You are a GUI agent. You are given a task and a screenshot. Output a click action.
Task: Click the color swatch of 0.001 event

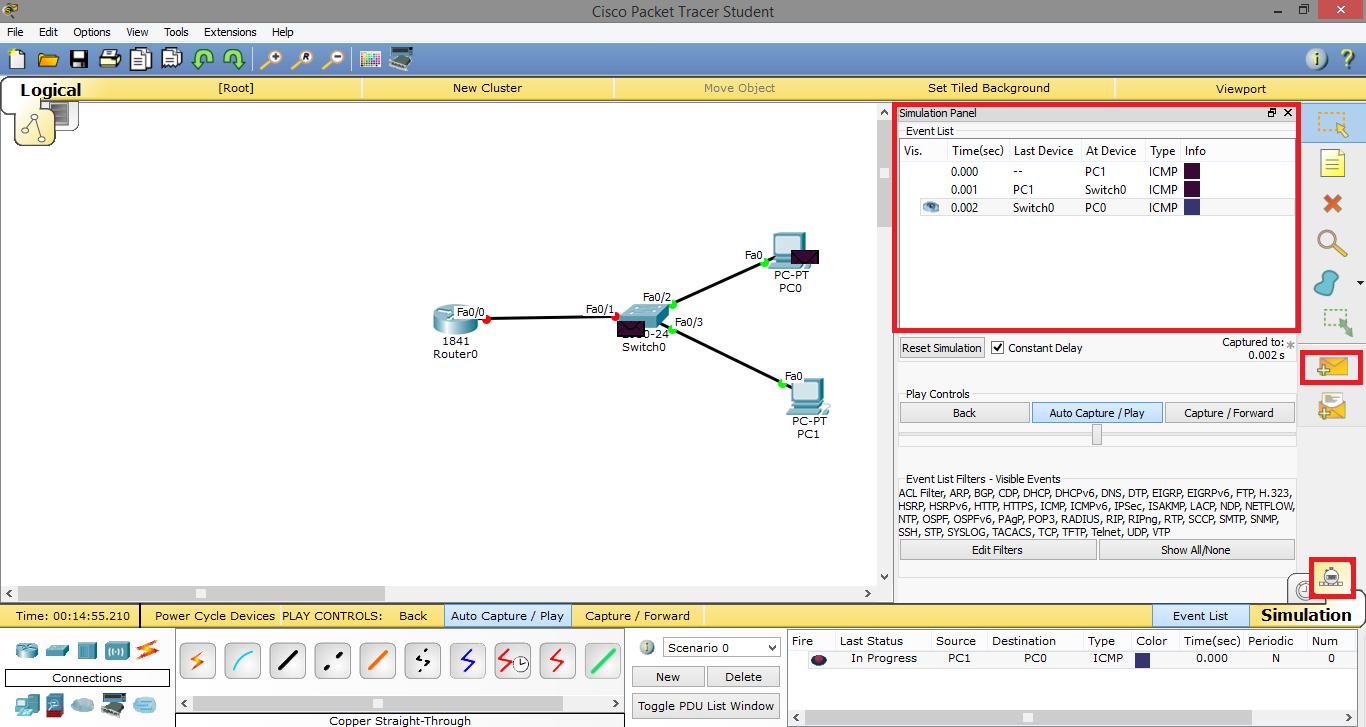[x=1192, y=189]
